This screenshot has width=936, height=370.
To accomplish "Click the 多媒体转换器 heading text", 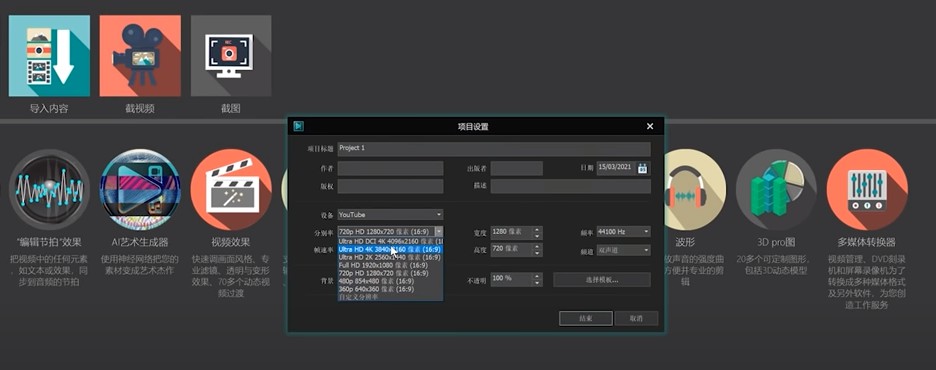I will pyautogui.click(x=867, y=242).
